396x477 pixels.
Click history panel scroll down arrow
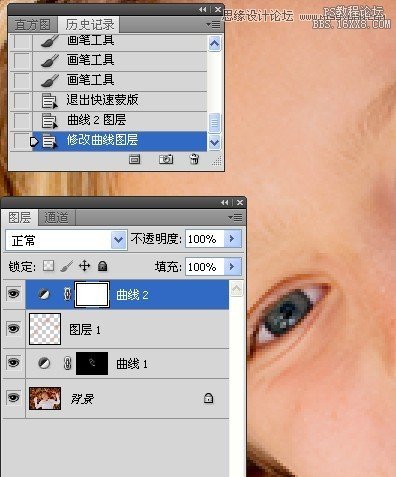(214, 143)
